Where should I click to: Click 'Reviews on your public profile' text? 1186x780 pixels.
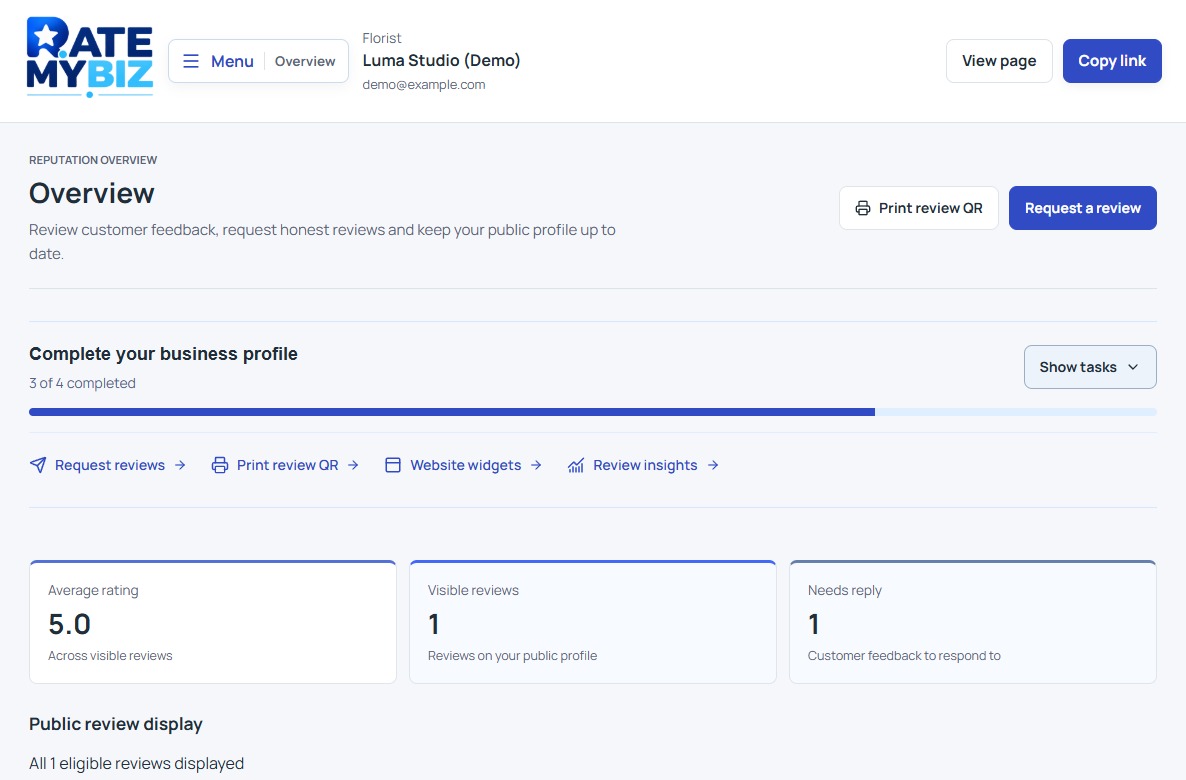click(x=512, y=656)
